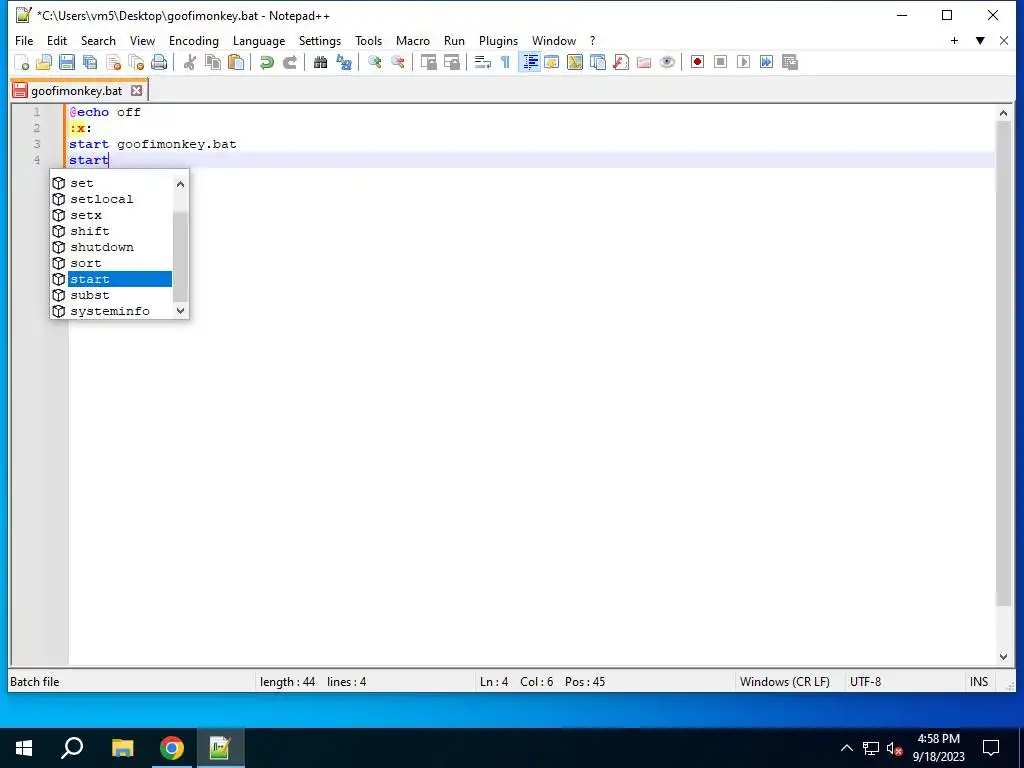
Task: Click the Copy toolbar icon
Action: [213, 62]
